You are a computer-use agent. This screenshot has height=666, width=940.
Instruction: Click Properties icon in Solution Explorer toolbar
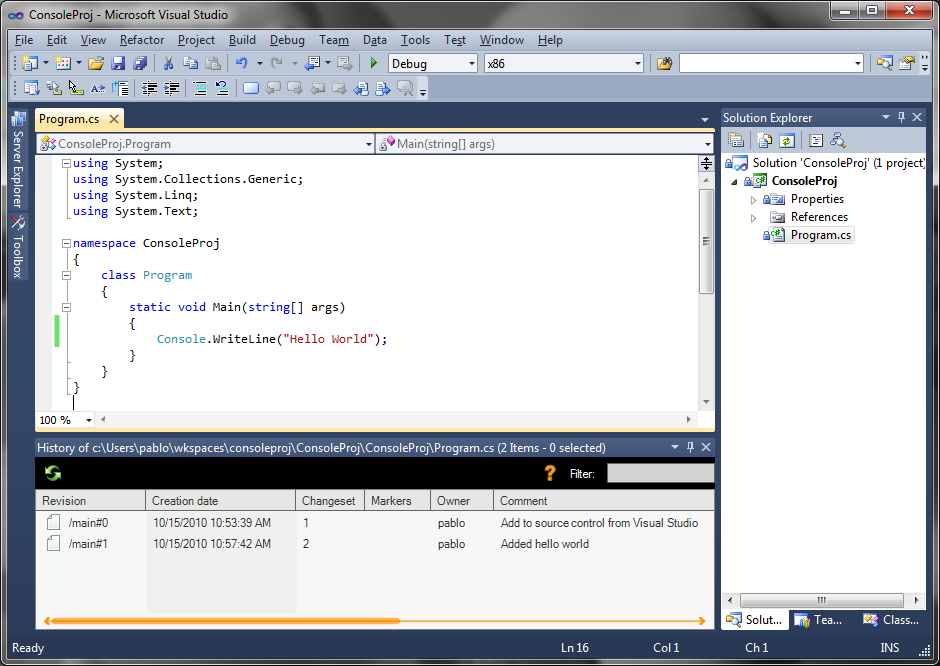click(x=736, y=140)
